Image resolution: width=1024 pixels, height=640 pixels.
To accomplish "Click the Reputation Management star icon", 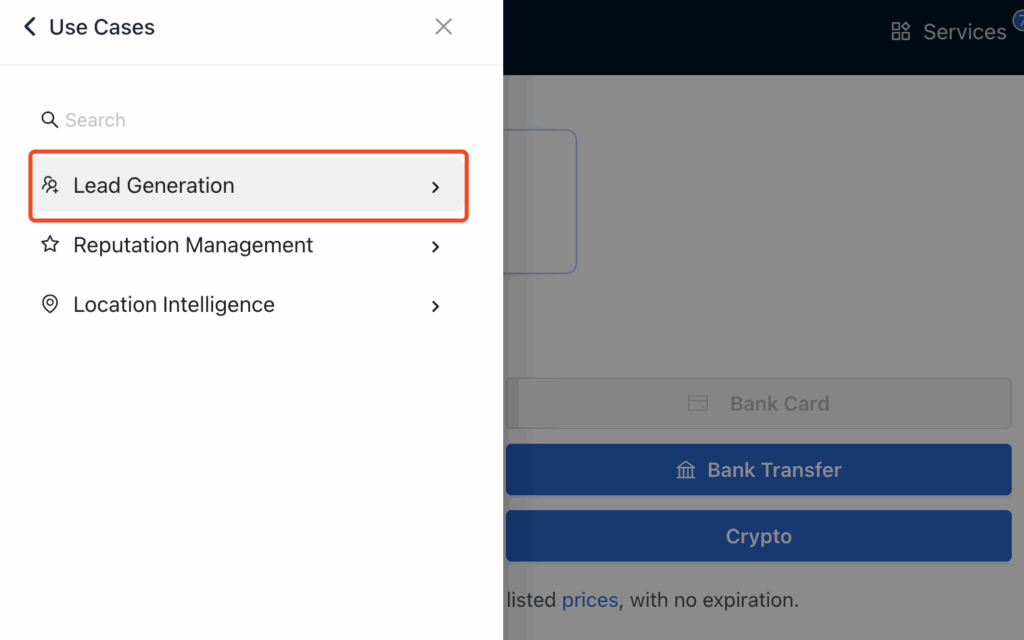I will point(50,245).
